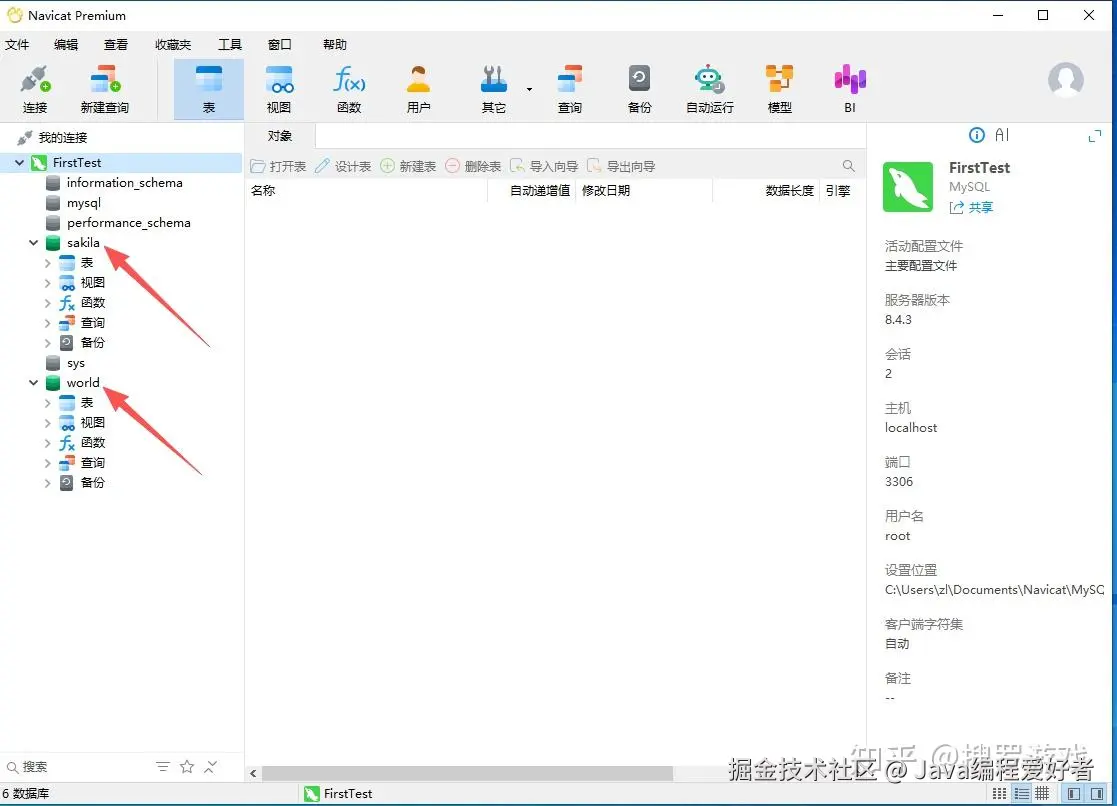
Task: Click the 打开表 button
Action: click(x=278, y=166)
